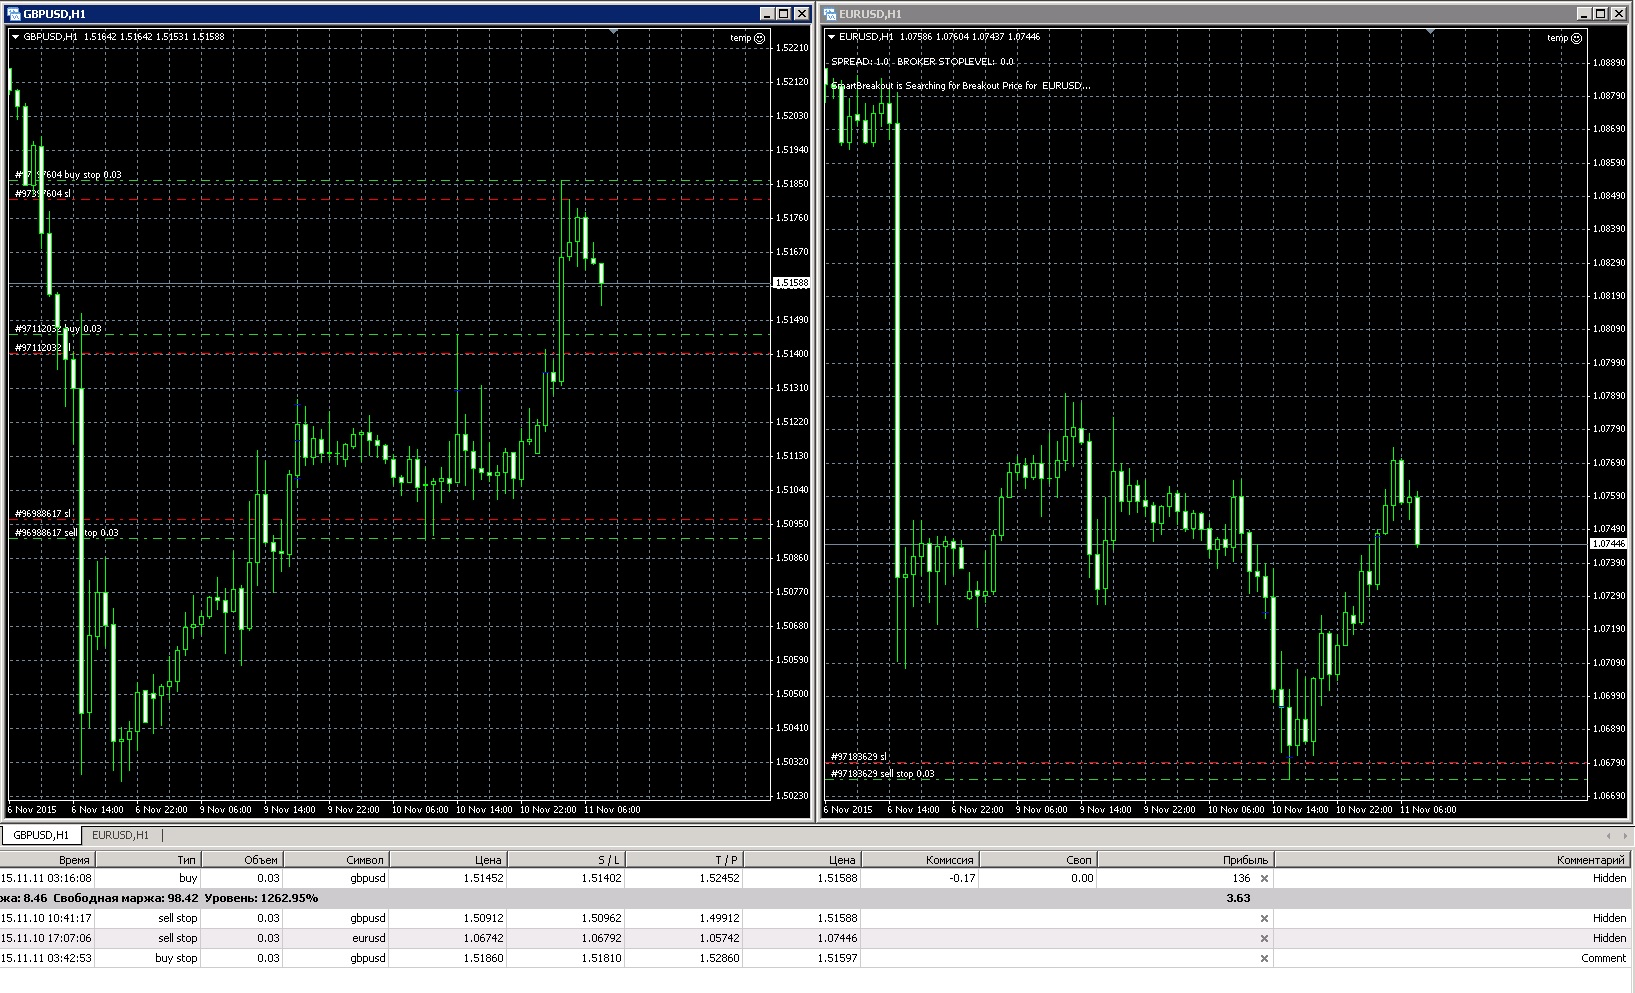Switch to the EURUSD,H1 chart tab
This screenshot has height=993, width=1635.
click(x=120, y=835)
